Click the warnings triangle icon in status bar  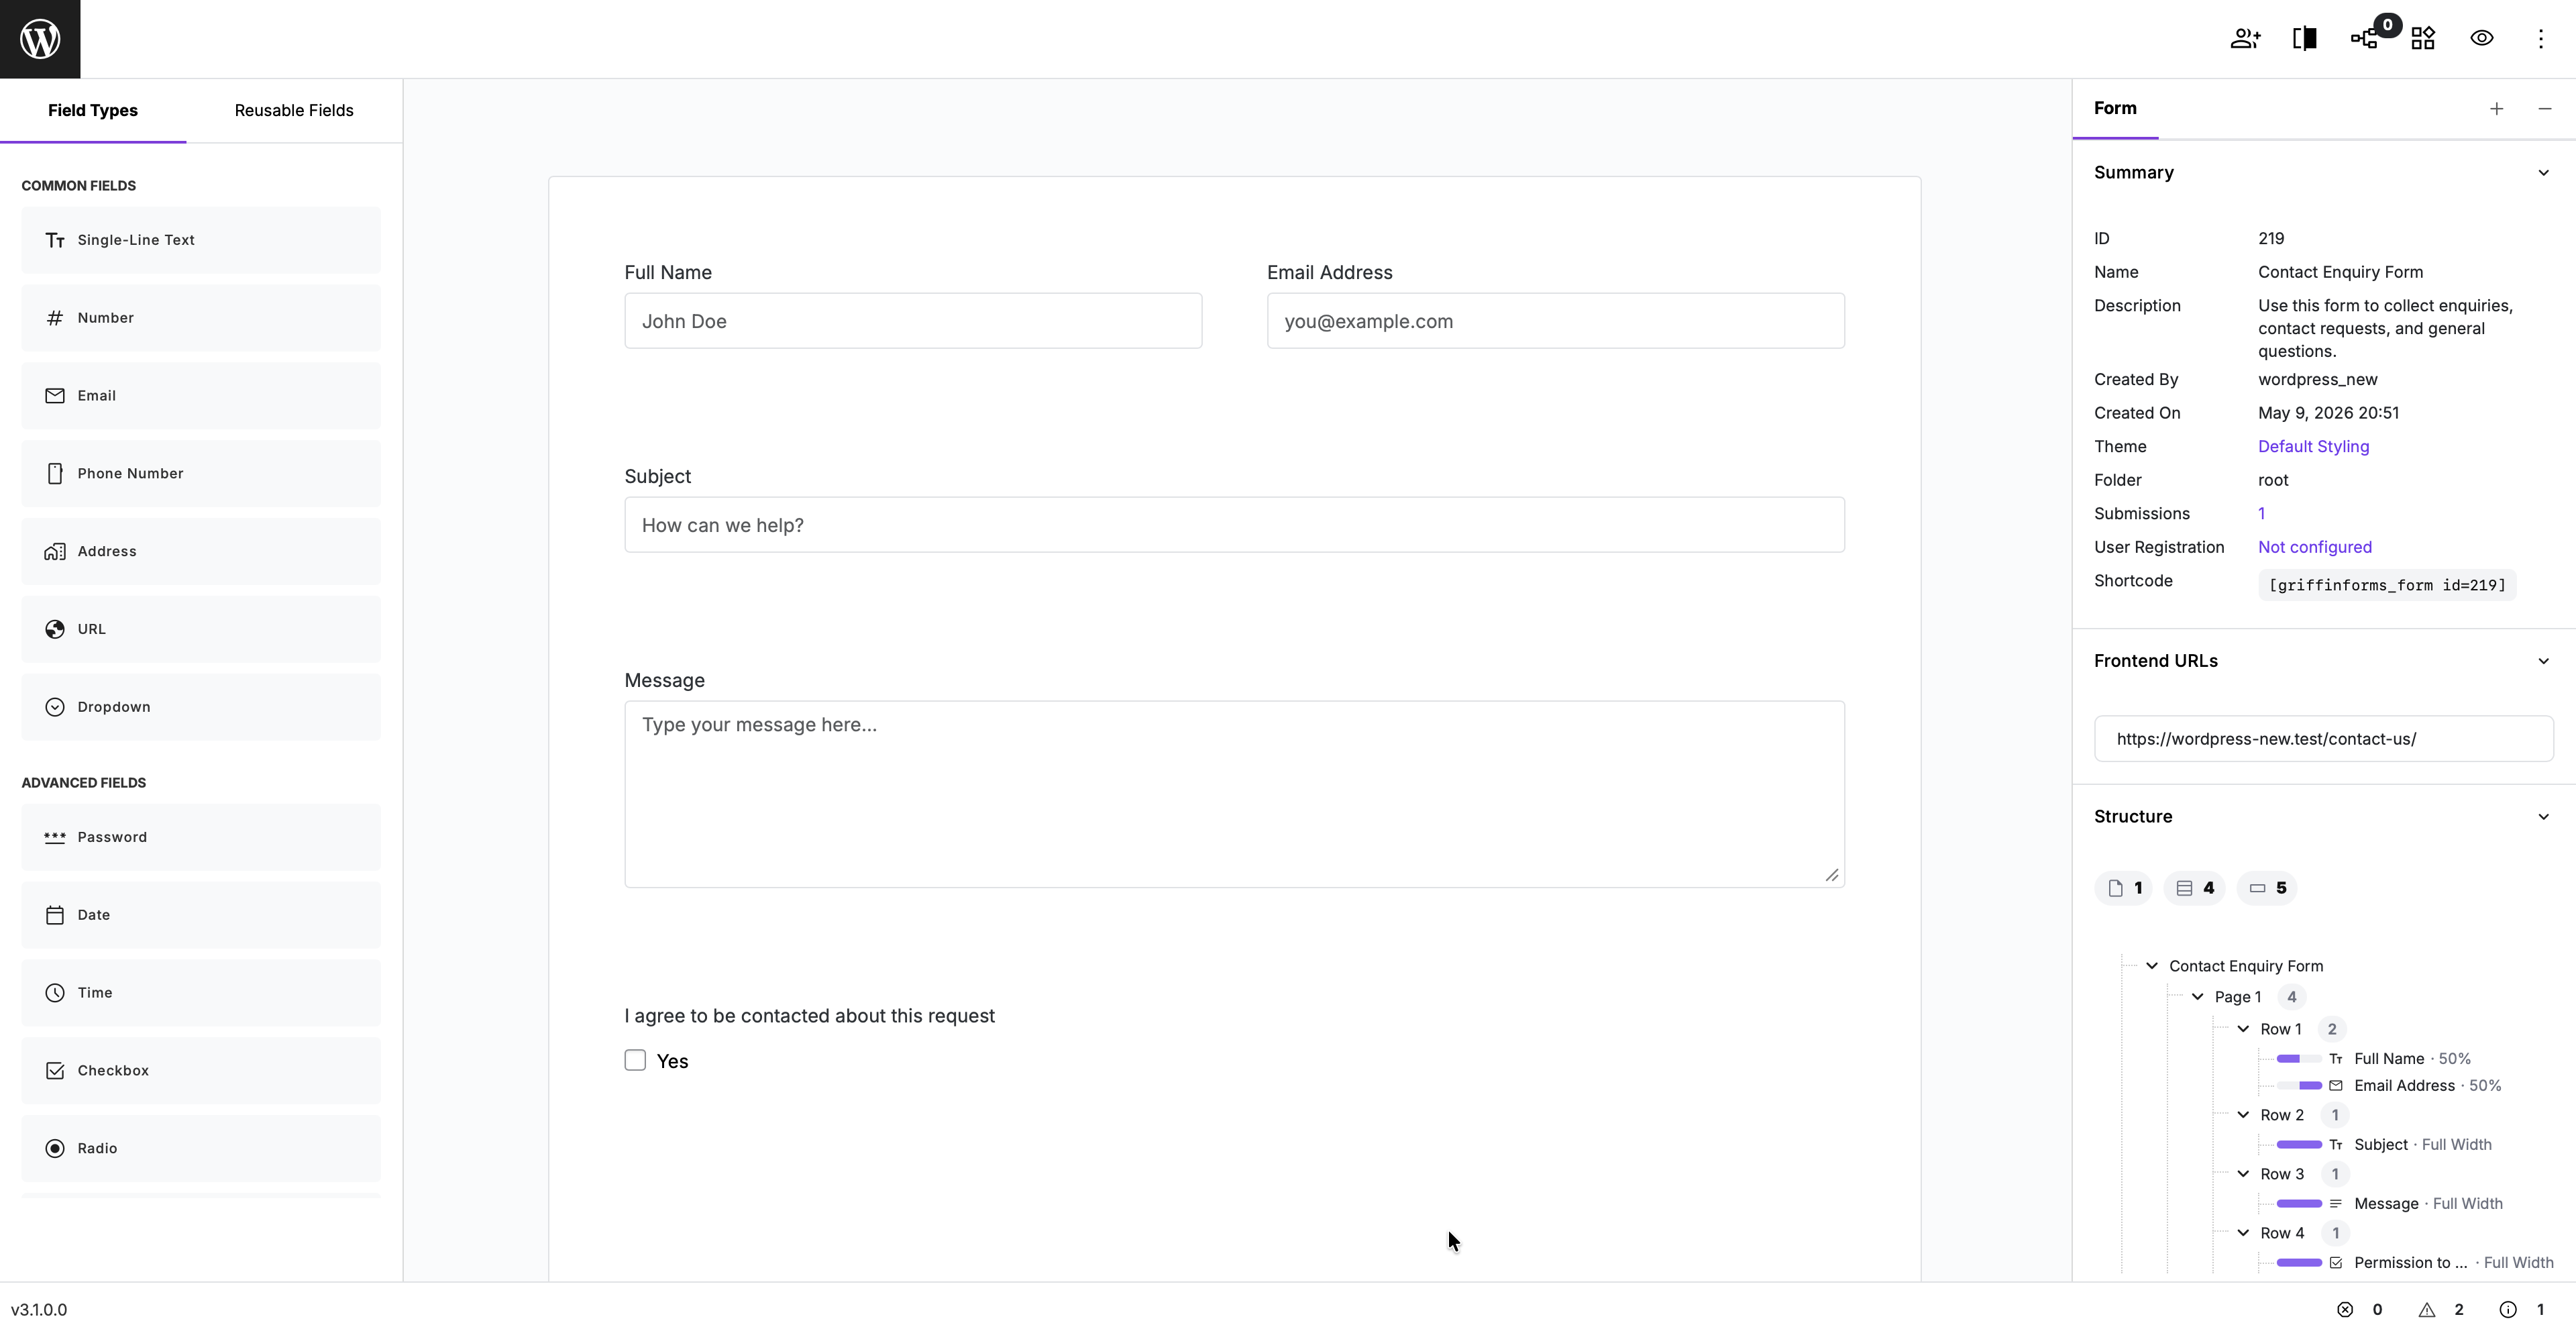2427,1310
